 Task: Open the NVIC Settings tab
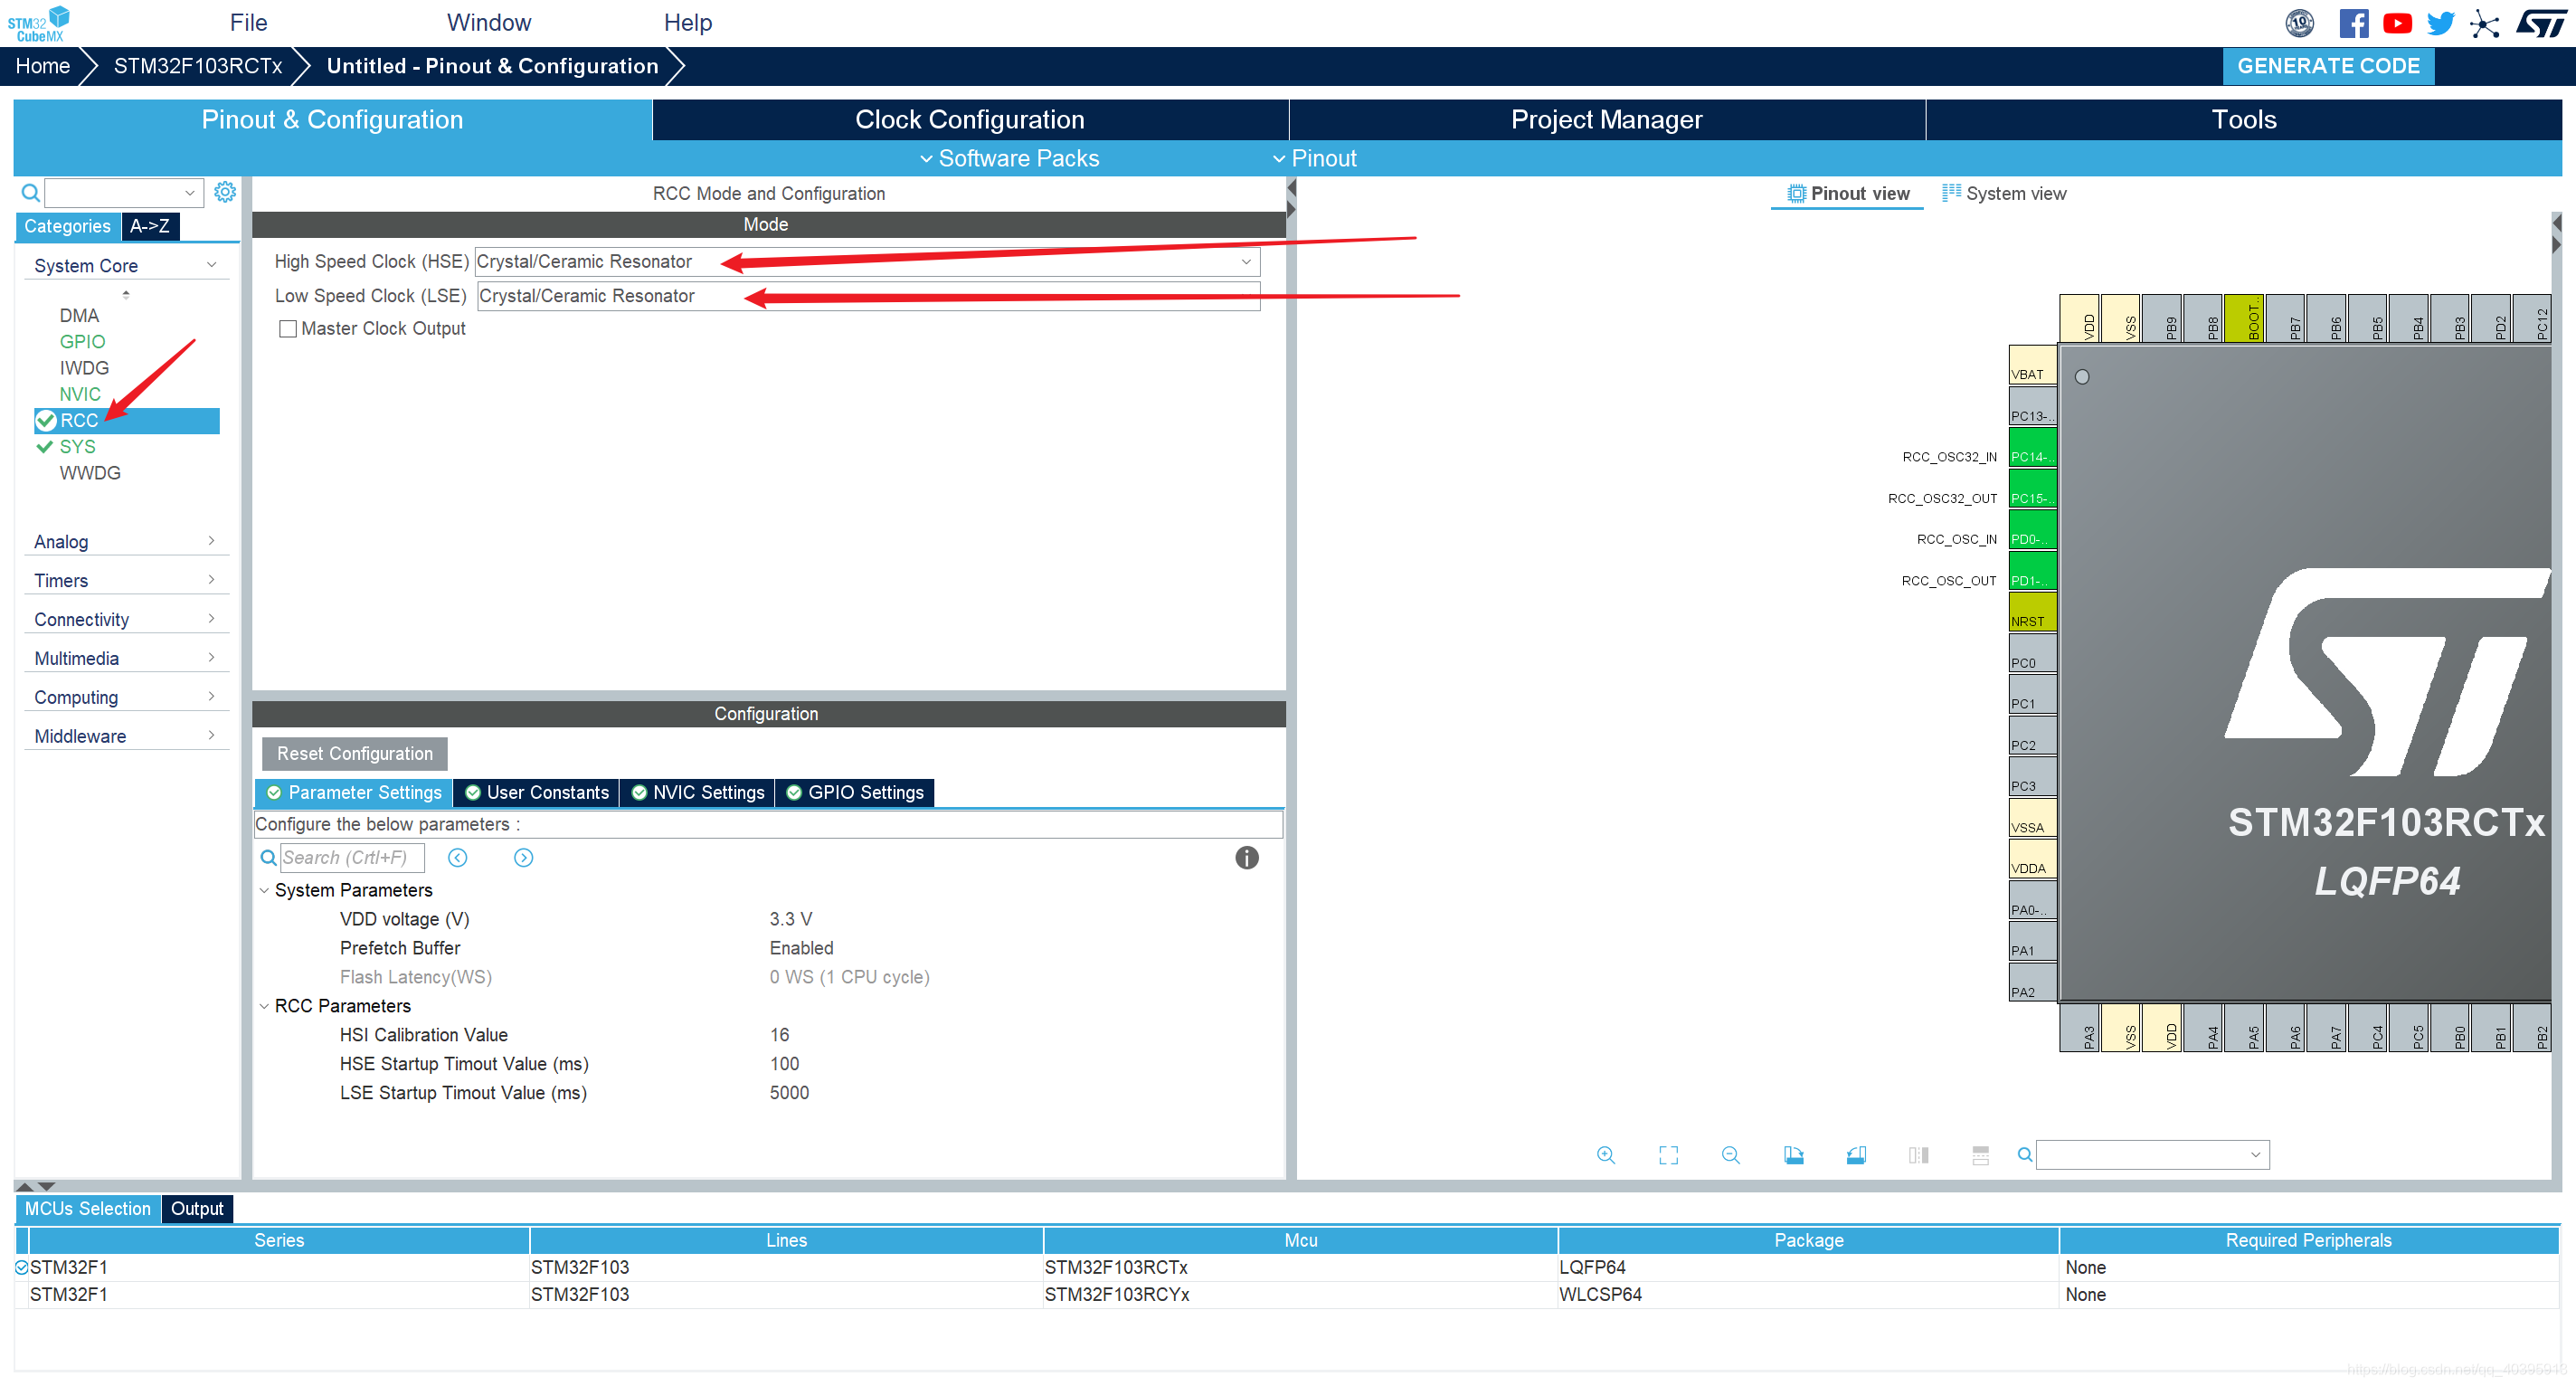tap(697, 792)
